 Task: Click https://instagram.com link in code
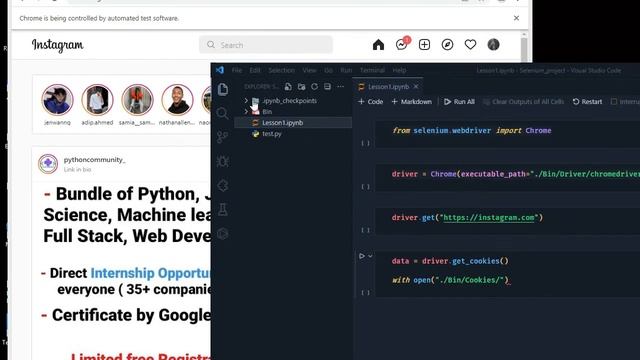pyautogui.click(x=489, y=218)
